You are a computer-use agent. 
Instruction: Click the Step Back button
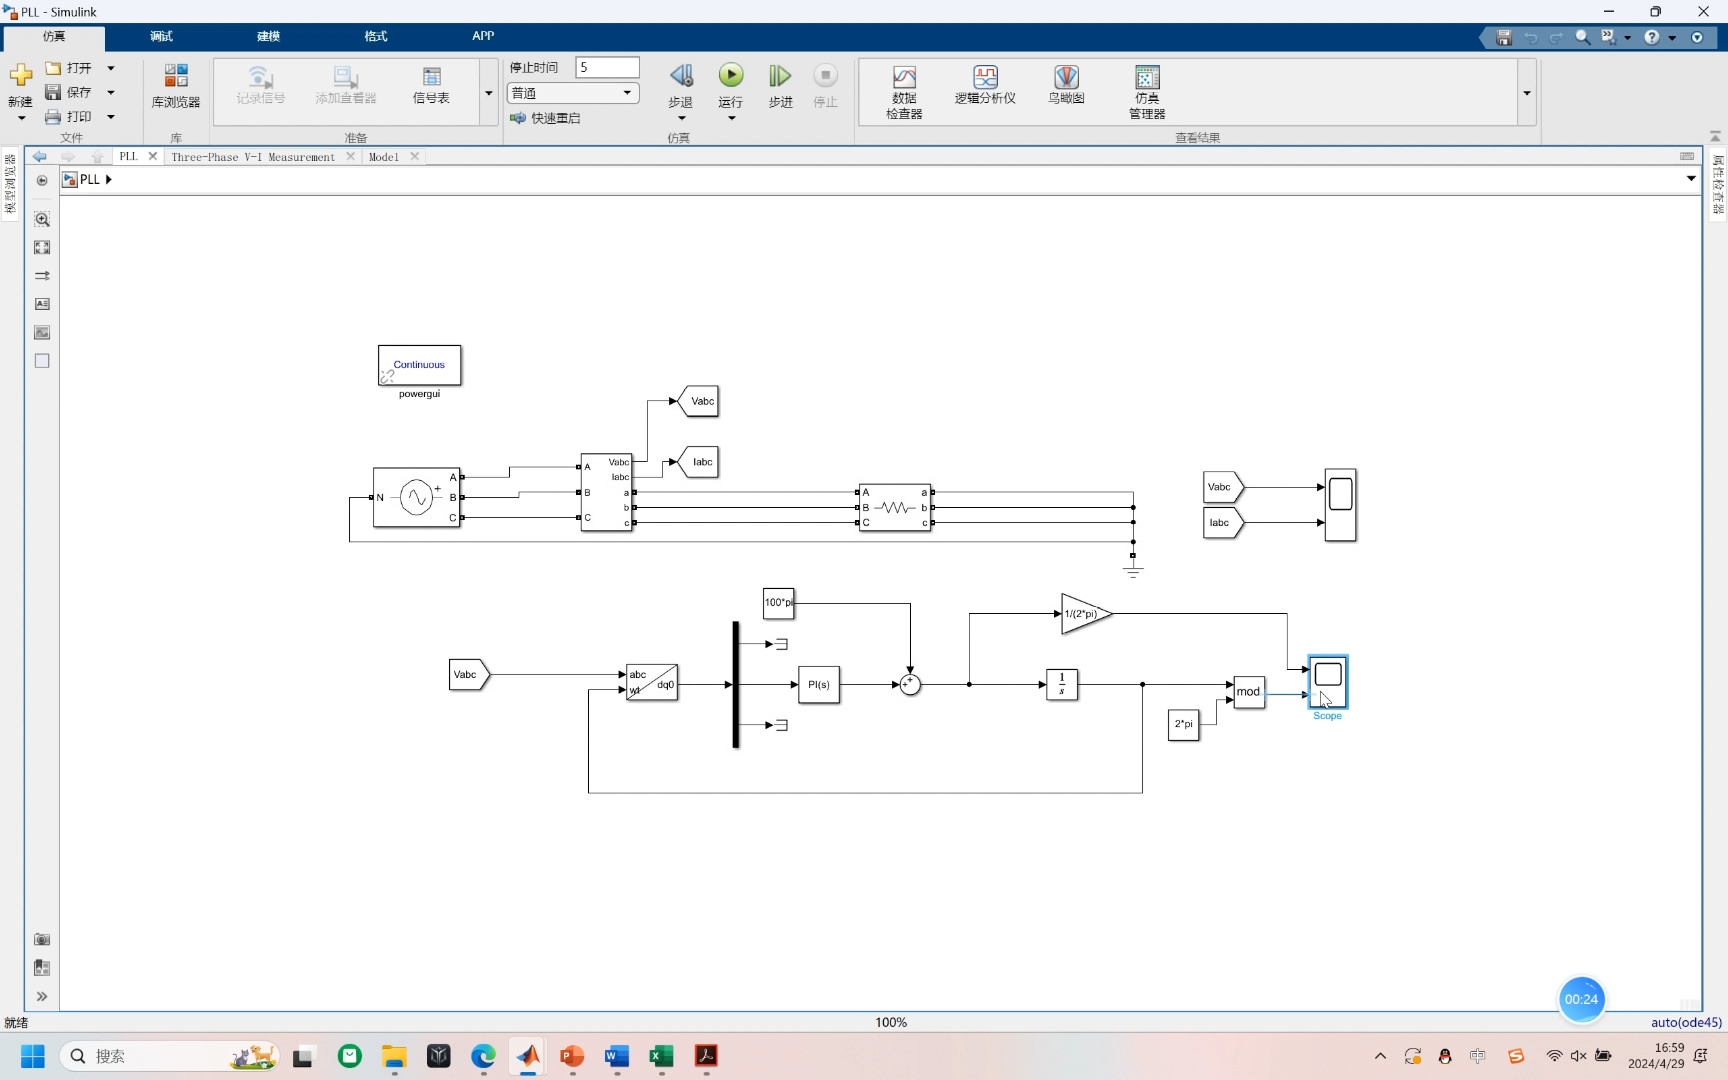tap(681, 76)
